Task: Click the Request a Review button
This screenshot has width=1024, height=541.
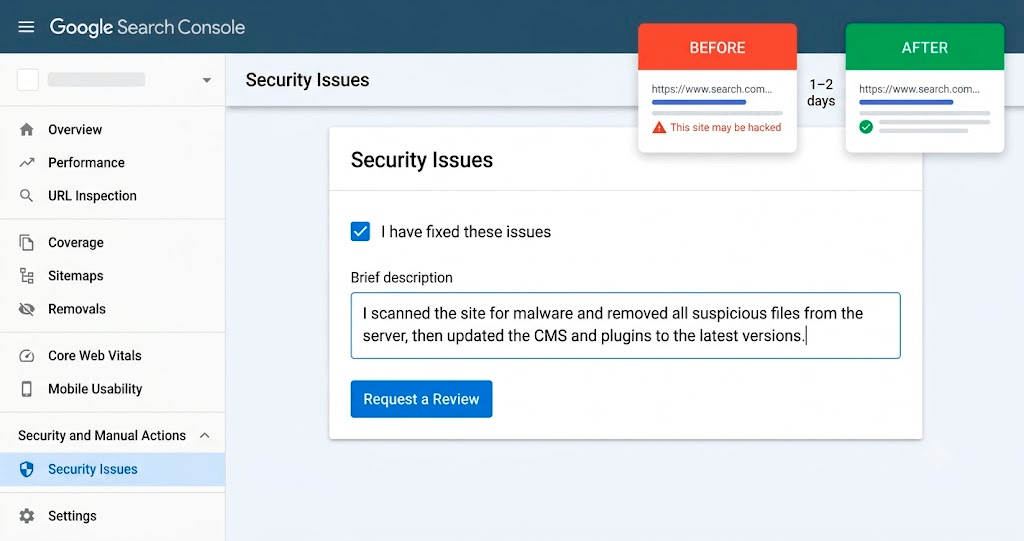Action: 421,399
